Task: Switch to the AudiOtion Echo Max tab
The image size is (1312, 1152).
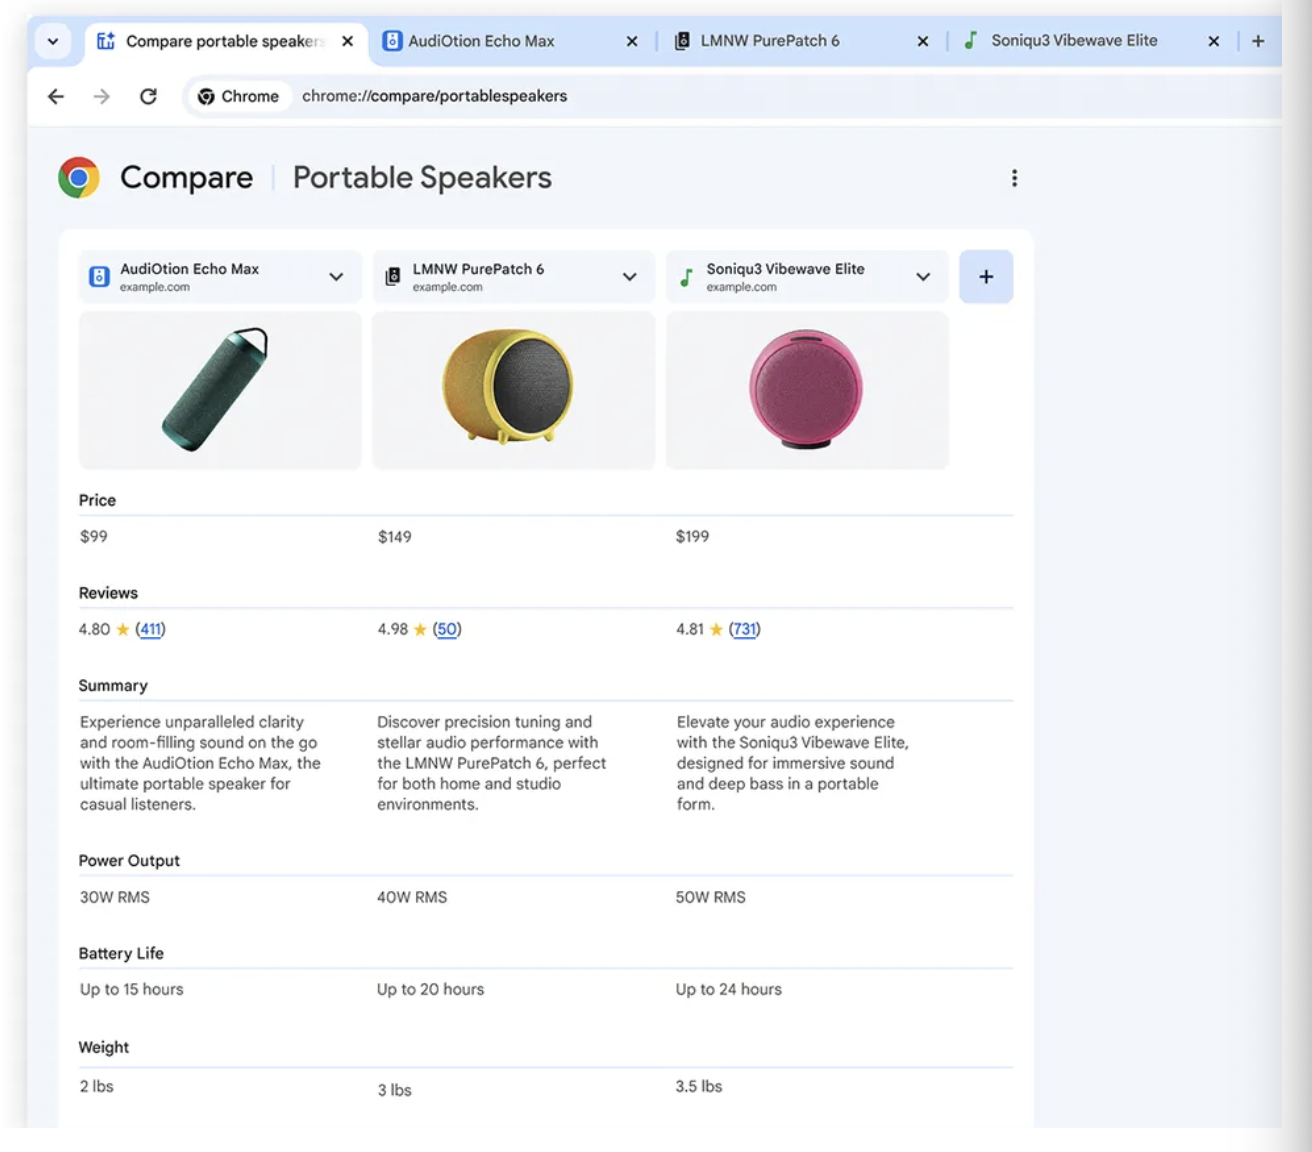Action: tap(481, 41)
